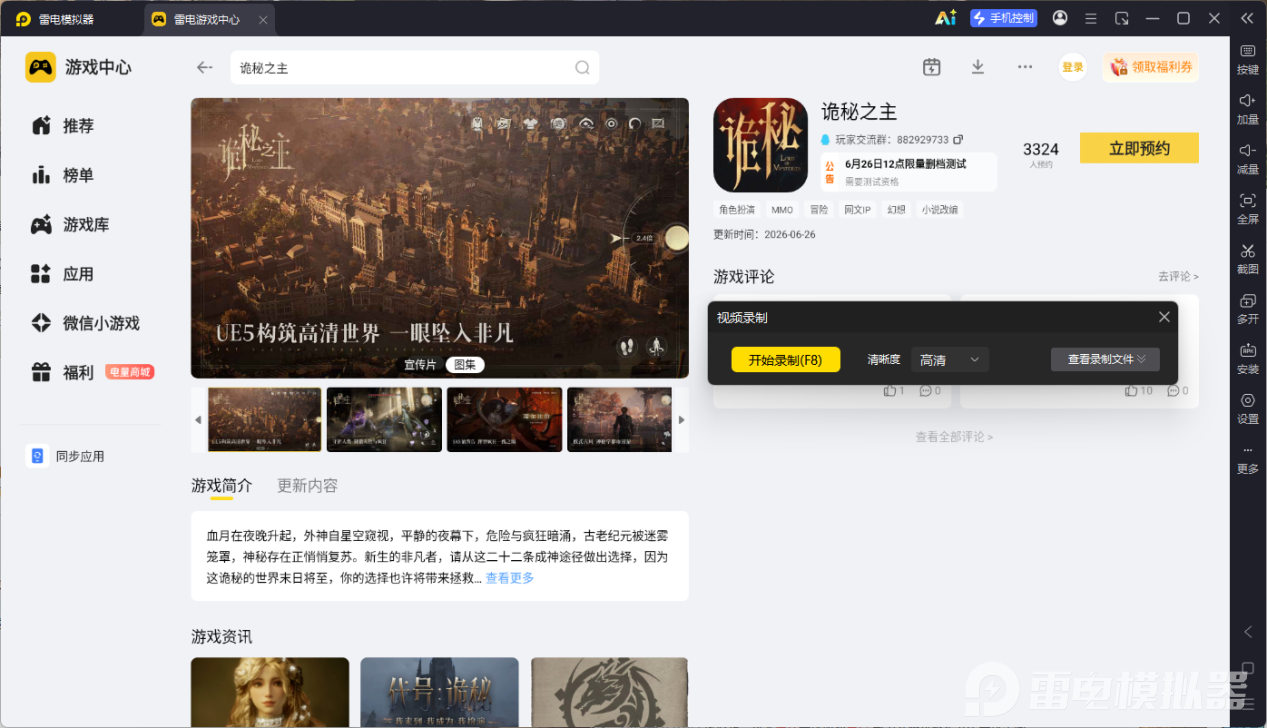
Task: Open the 多开 multi-instance tool
Action: (1248, 309)
